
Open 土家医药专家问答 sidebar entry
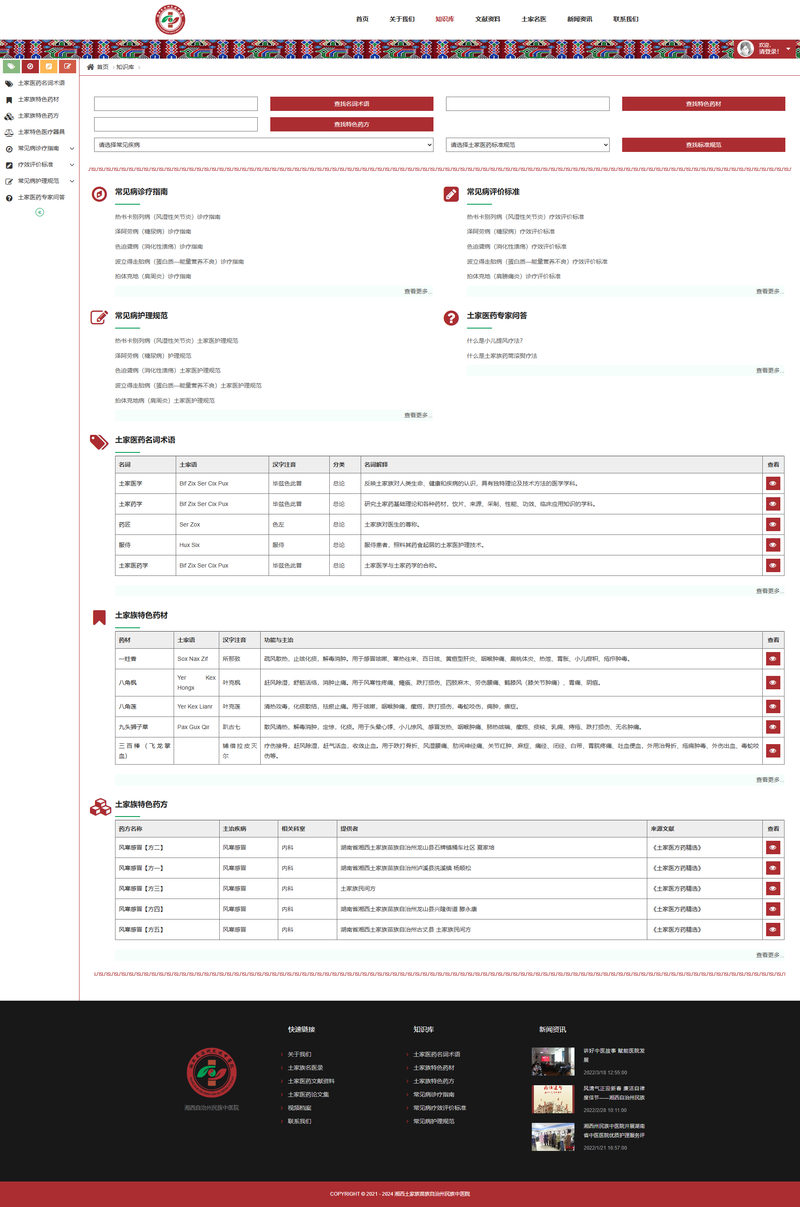(41, 197)
